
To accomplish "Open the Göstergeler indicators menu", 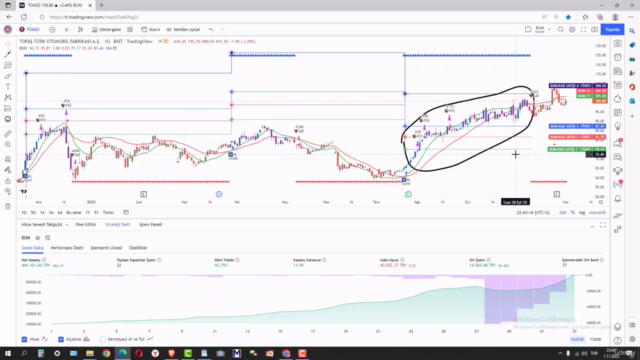I will coord(106,29).
